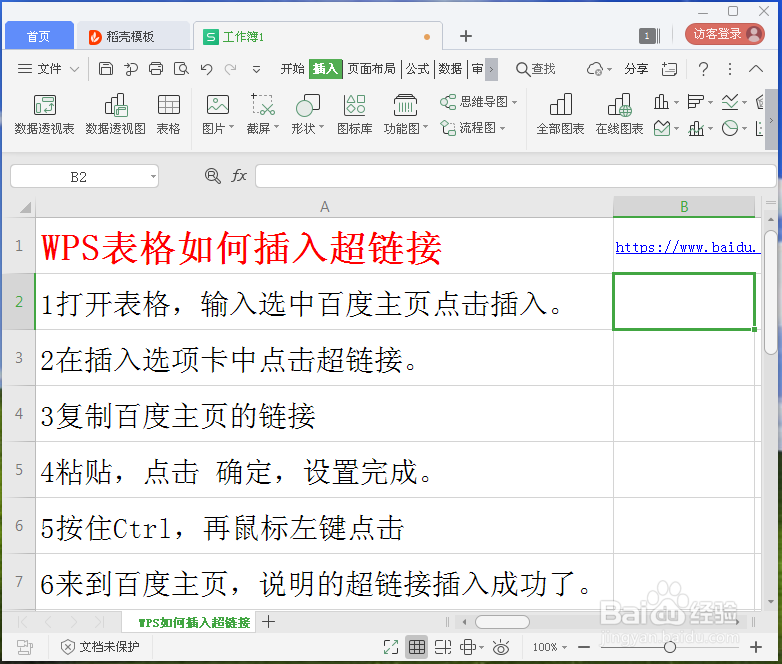Screen dimensions: 782x664
Task: Open the 数据 ribbon tab
Action: tap(450, 69)
